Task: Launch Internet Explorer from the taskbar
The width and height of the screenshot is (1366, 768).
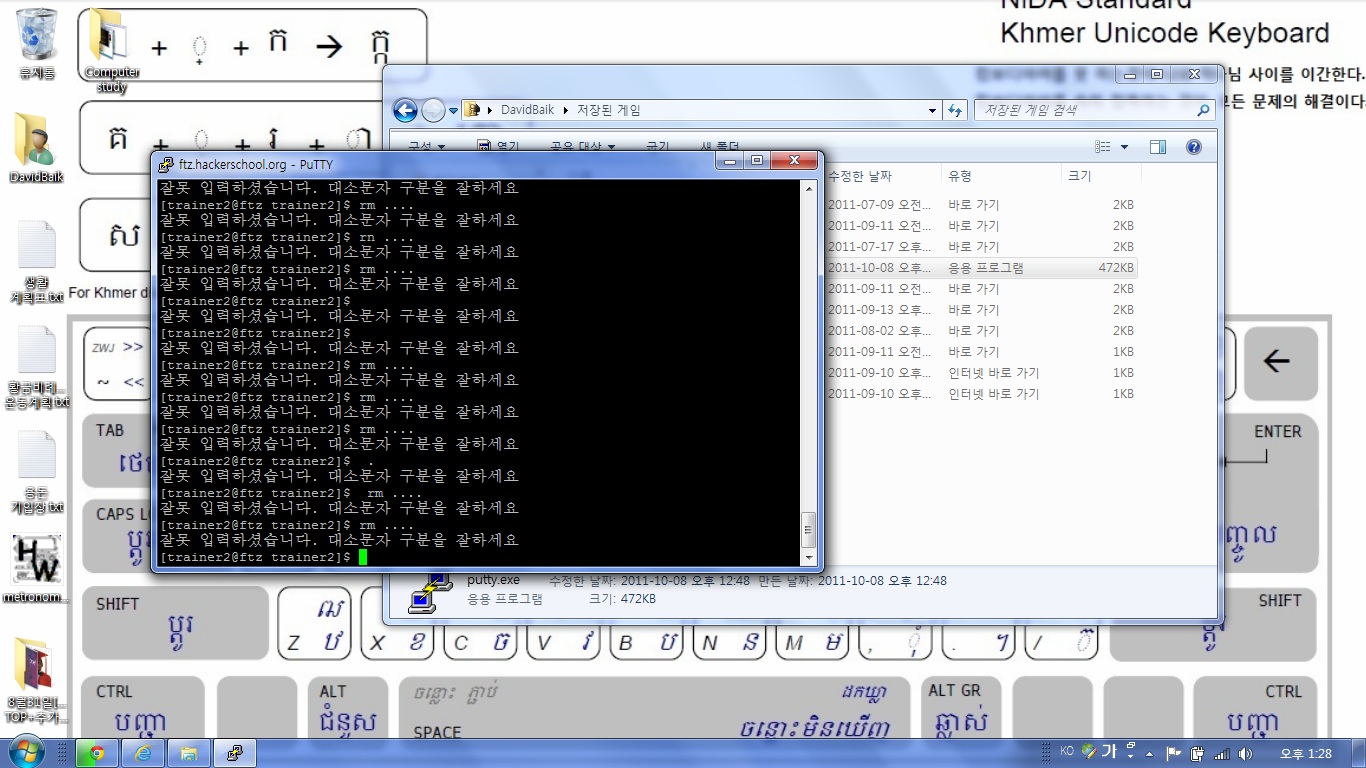Action: (x=142, y=753)
